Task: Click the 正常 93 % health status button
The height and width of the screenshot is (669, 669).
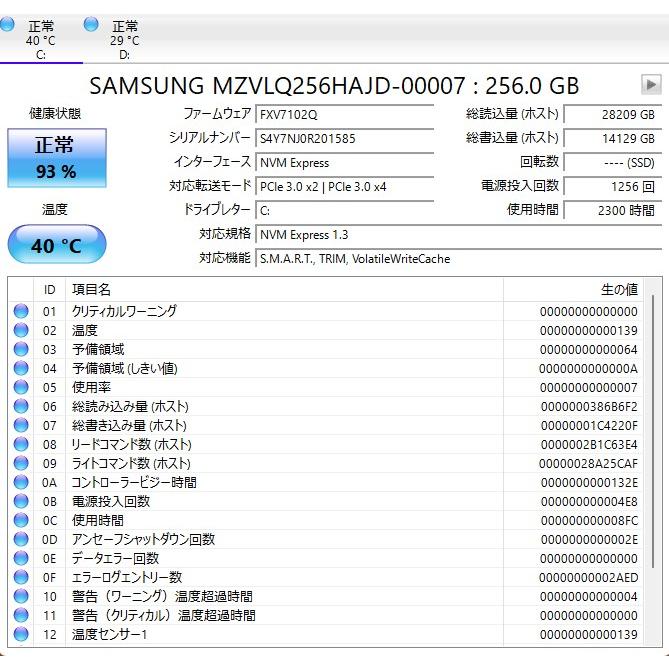Action: click(x=57, y=158)
